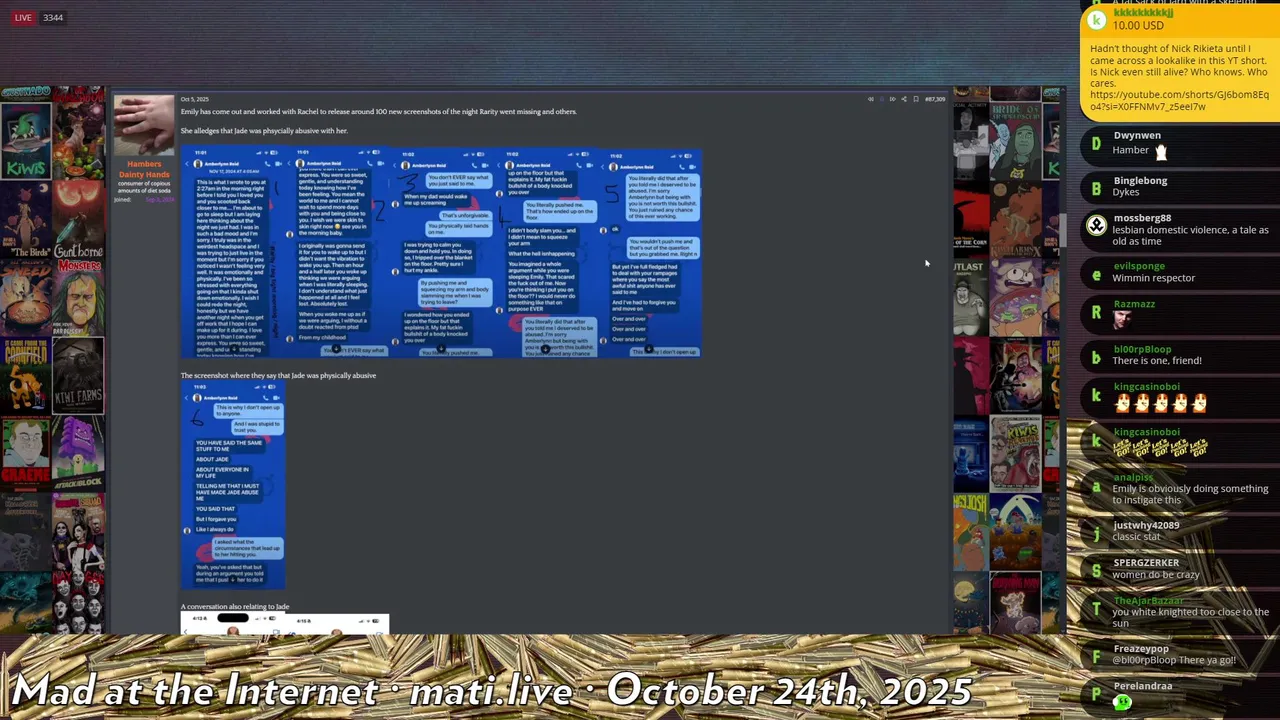Click the LIVE indicator badge
Viewport: 1280px width, 720px height.
[23, 18]
